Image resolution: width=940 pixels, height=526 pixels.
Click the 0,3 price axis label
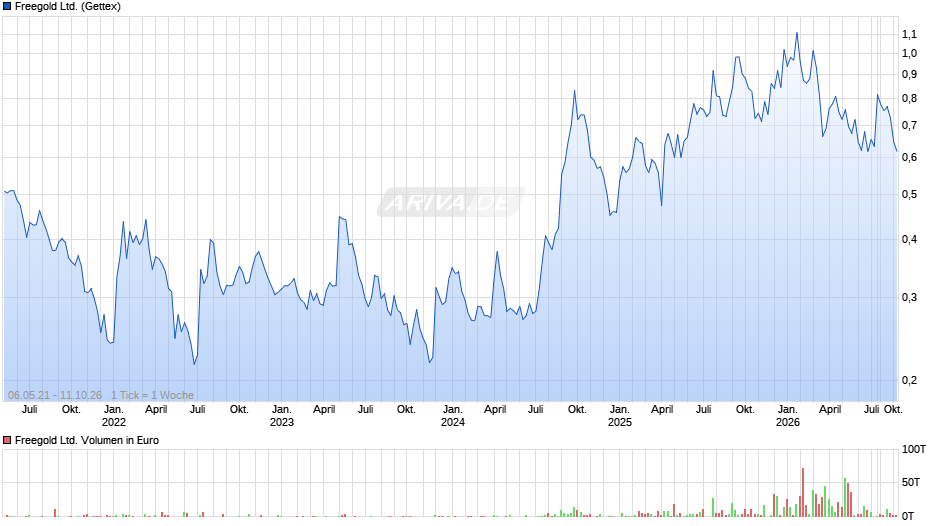click(909, 297)
